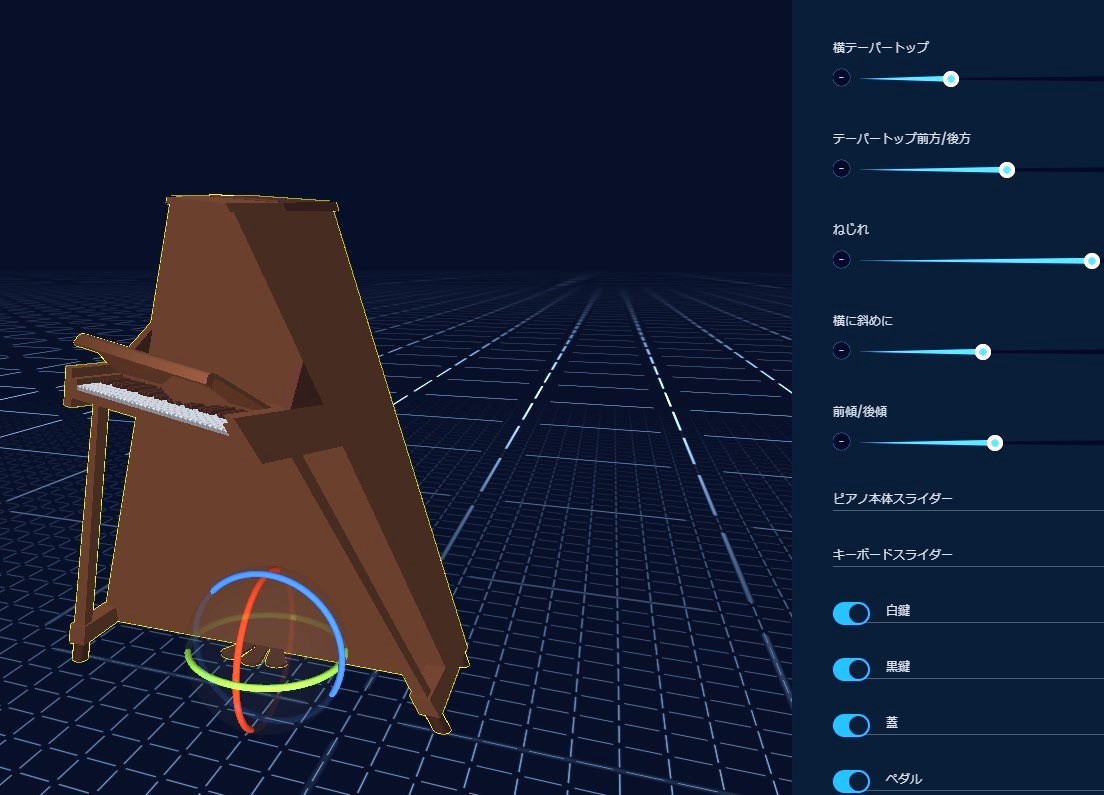Click minus button for 横テーパートップ slider
1104x795 pixels.
pyautogui.click(x=841, y=77)
